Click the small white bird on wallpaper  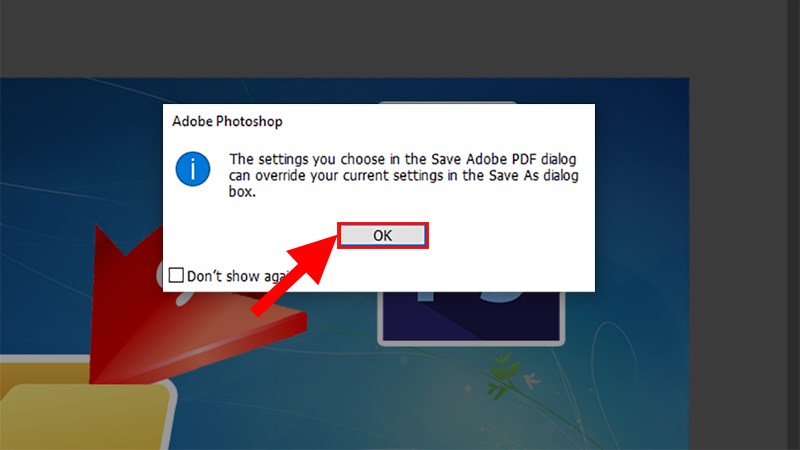point(531,381)
